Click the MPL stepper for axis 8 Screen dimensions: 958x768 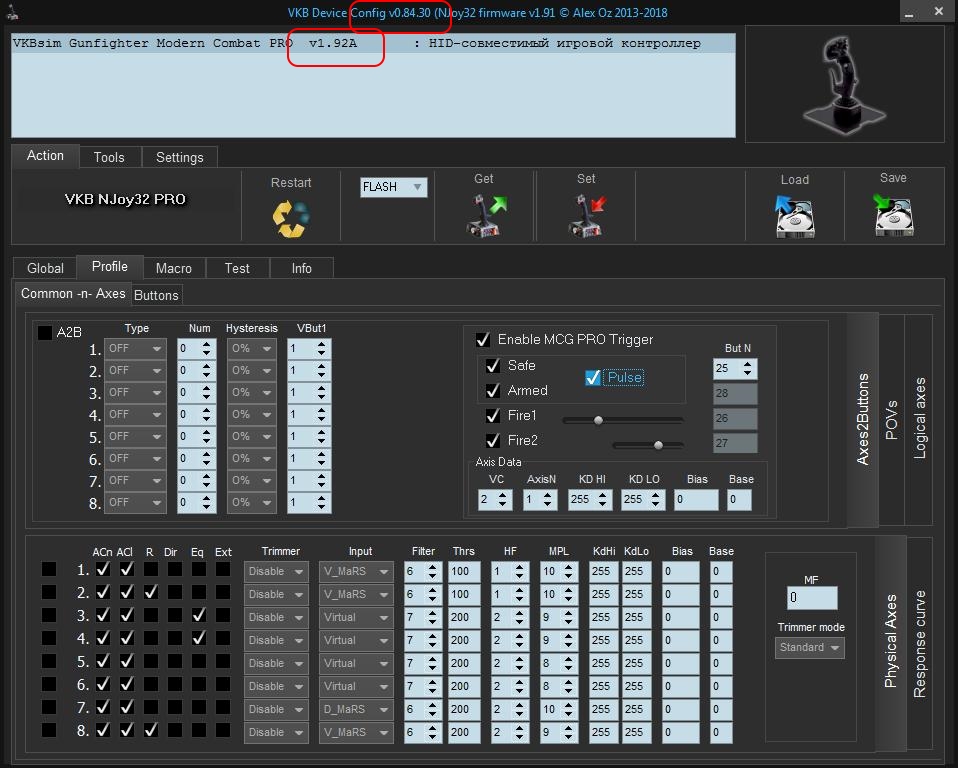558,732
